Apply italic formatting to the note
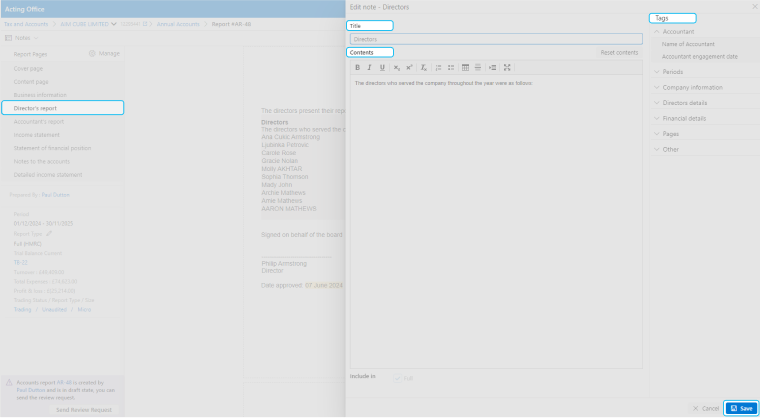760x418 pixels. 369,67
